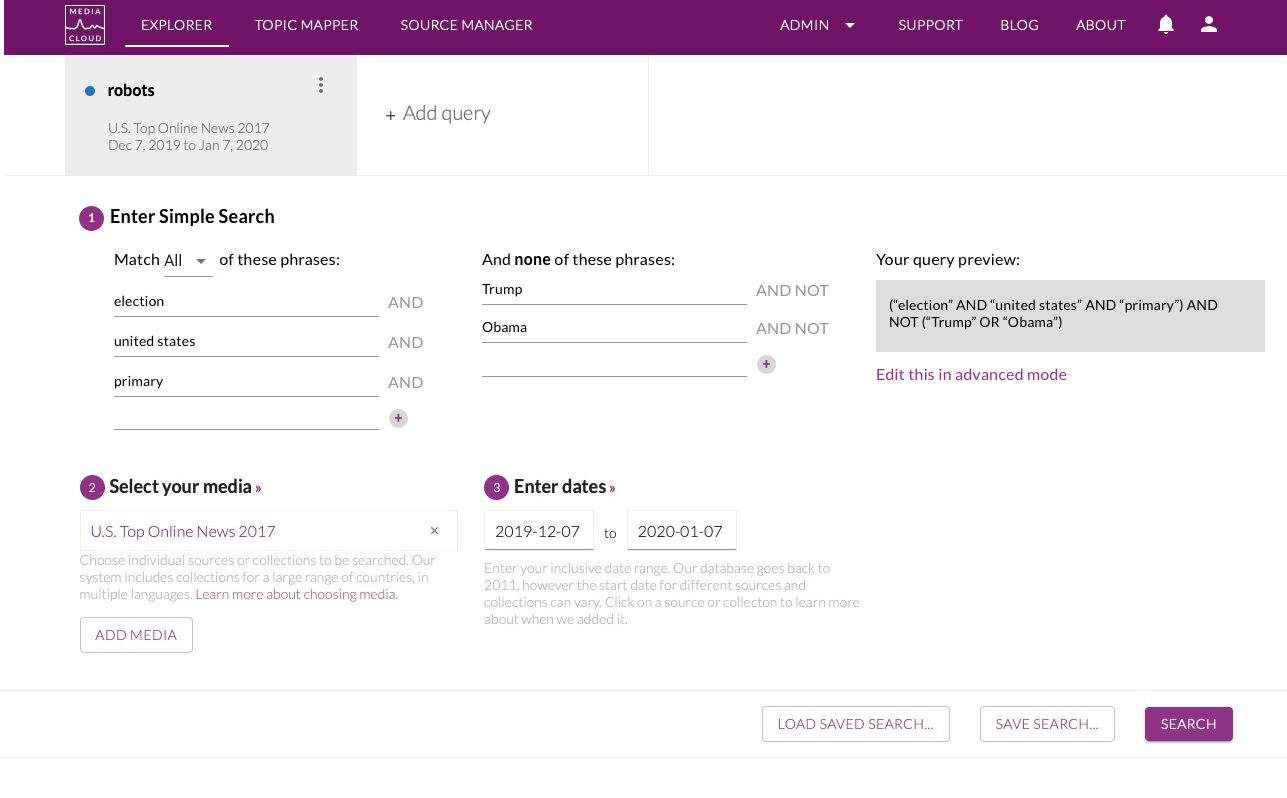
Task: Go to the Source Manager tab
Action: tap(466, 25)
